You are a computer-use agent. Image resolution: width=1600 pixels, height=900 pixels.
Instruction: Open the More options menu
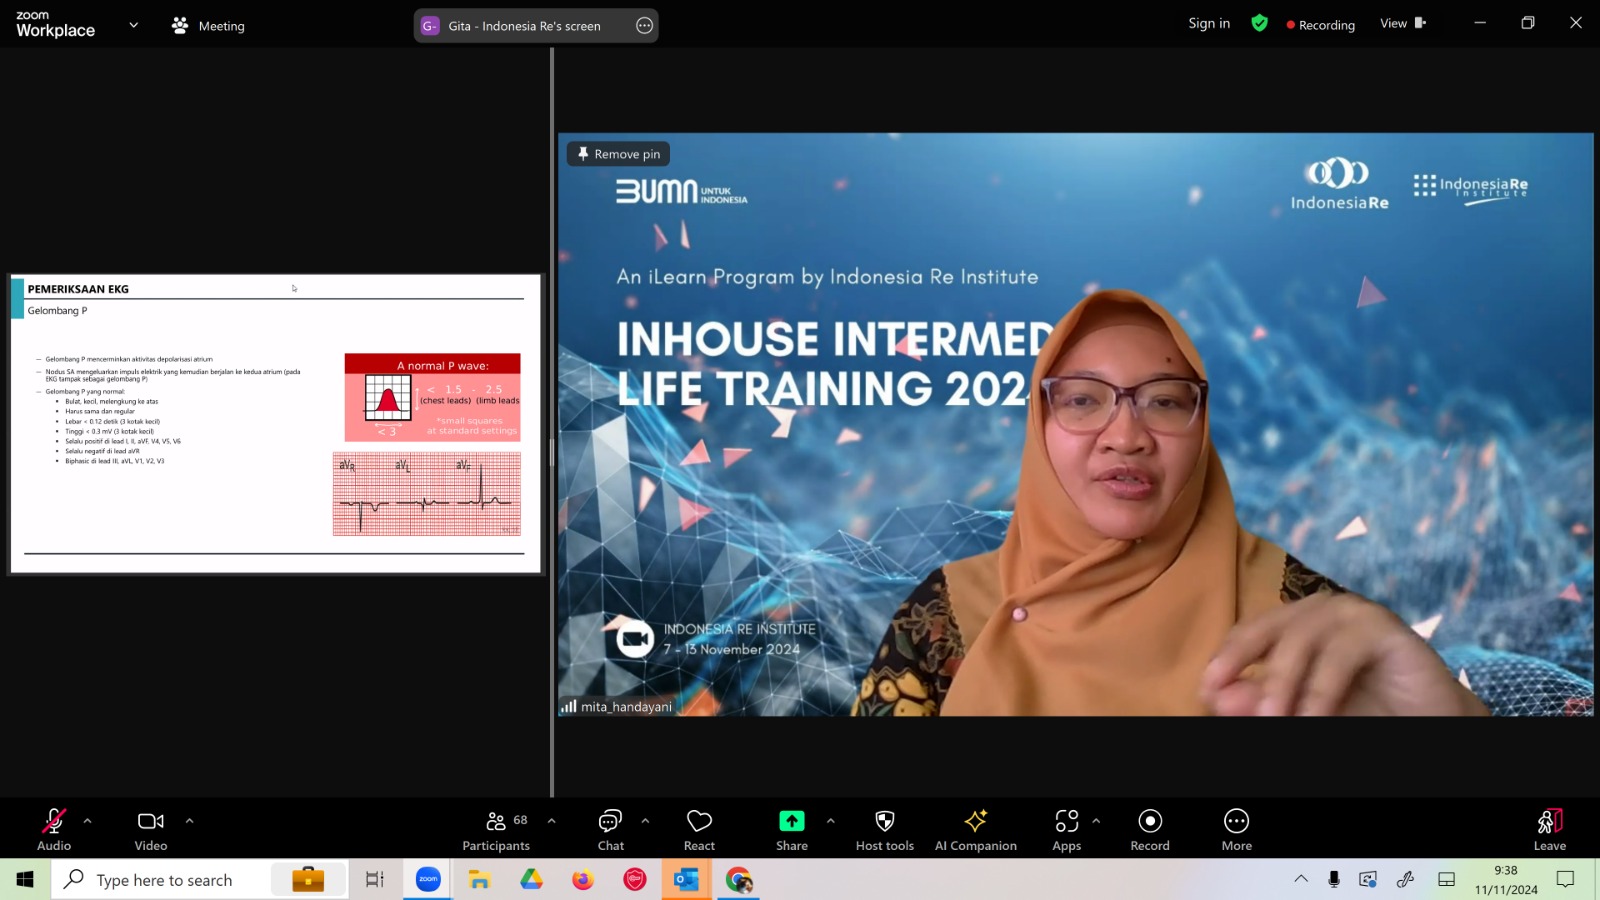coord(1237,830)
